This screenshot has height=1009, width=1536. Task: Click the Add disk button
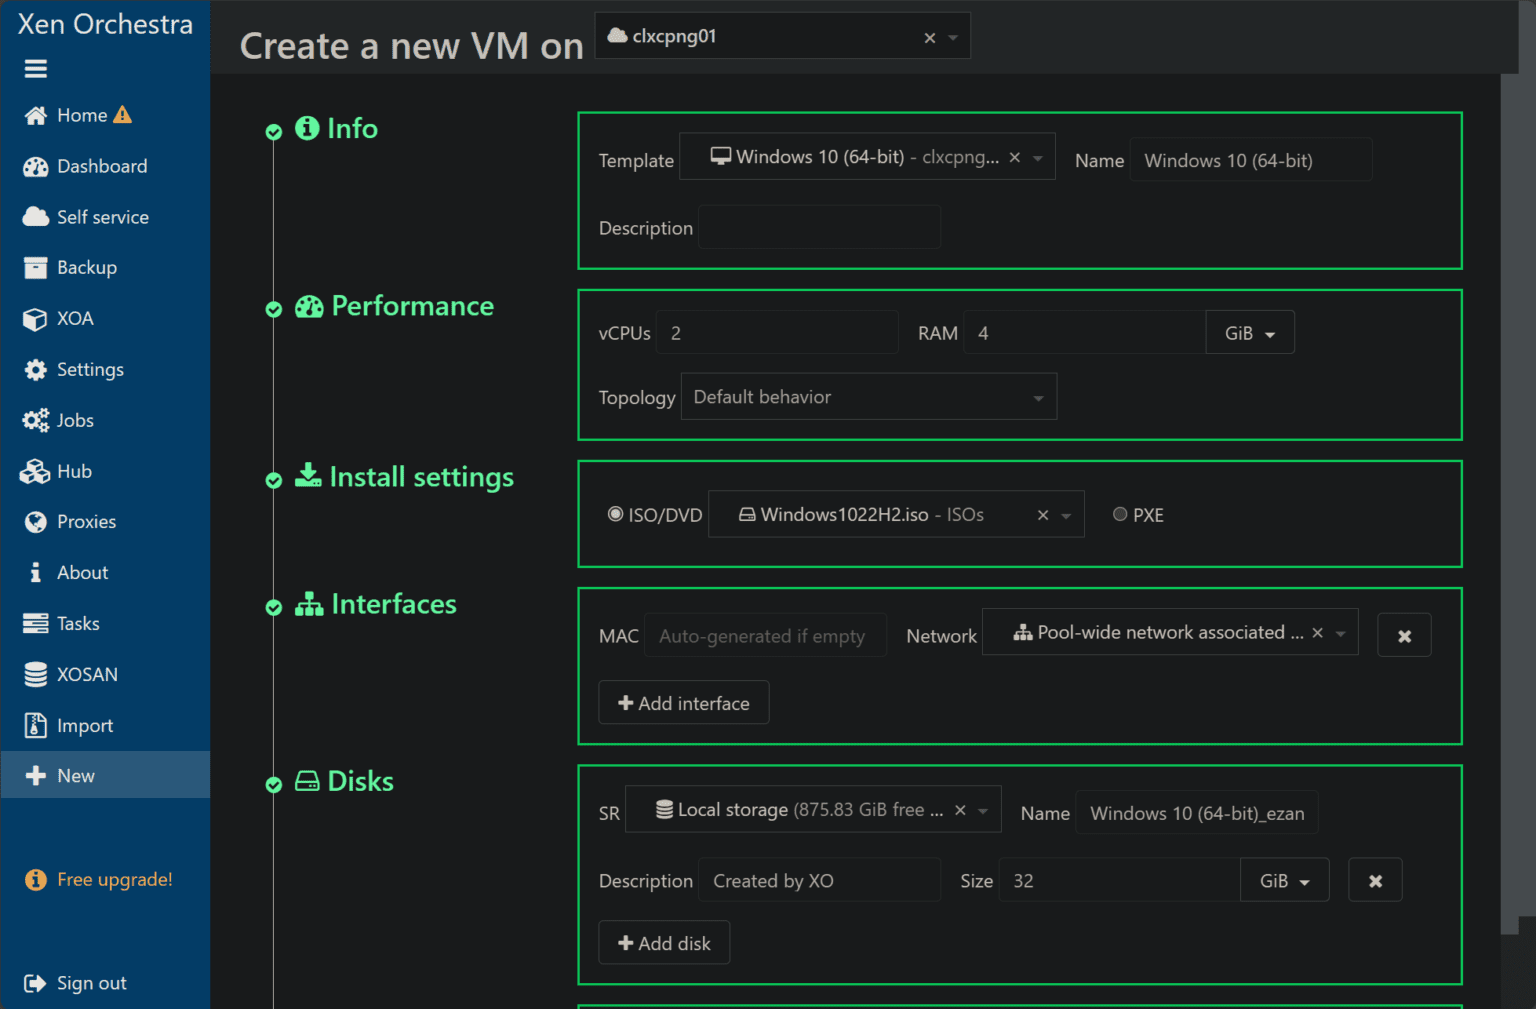tap(664, 942)
